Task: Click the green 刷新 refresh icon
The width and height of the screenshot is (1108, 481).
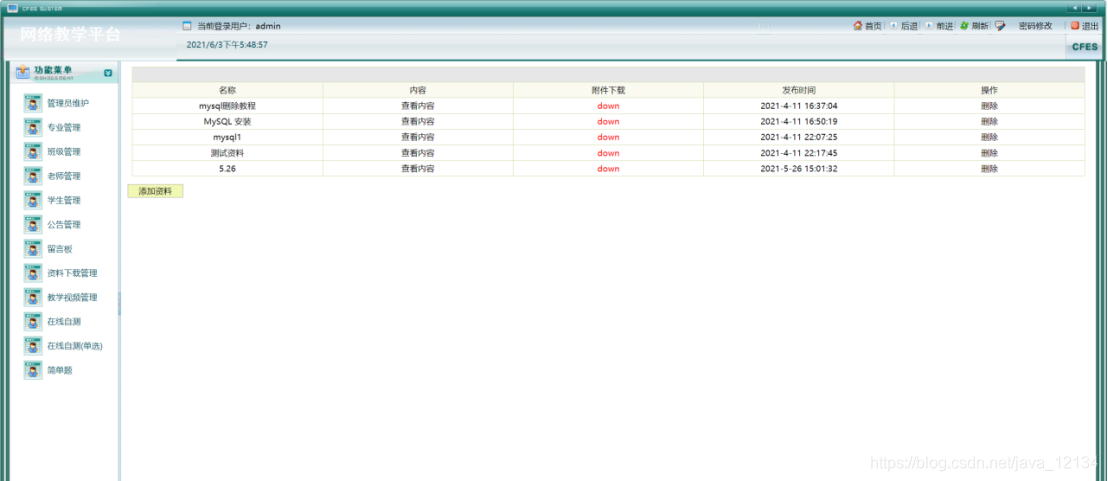Action: point(964,25)
